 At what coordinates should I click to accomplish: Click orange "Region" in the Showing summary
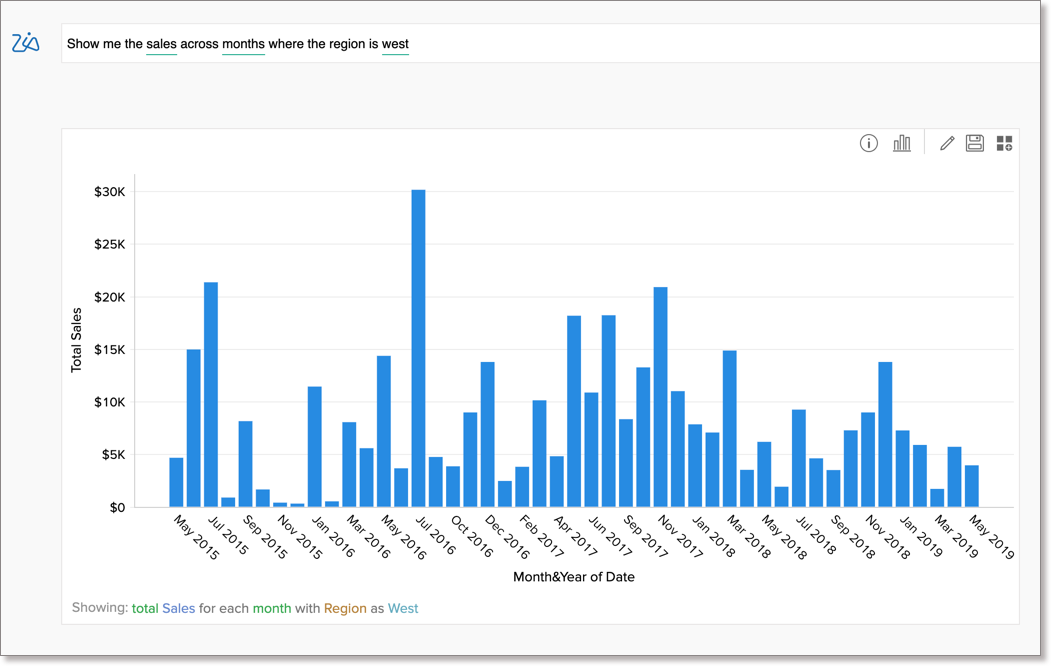(345, 608)
